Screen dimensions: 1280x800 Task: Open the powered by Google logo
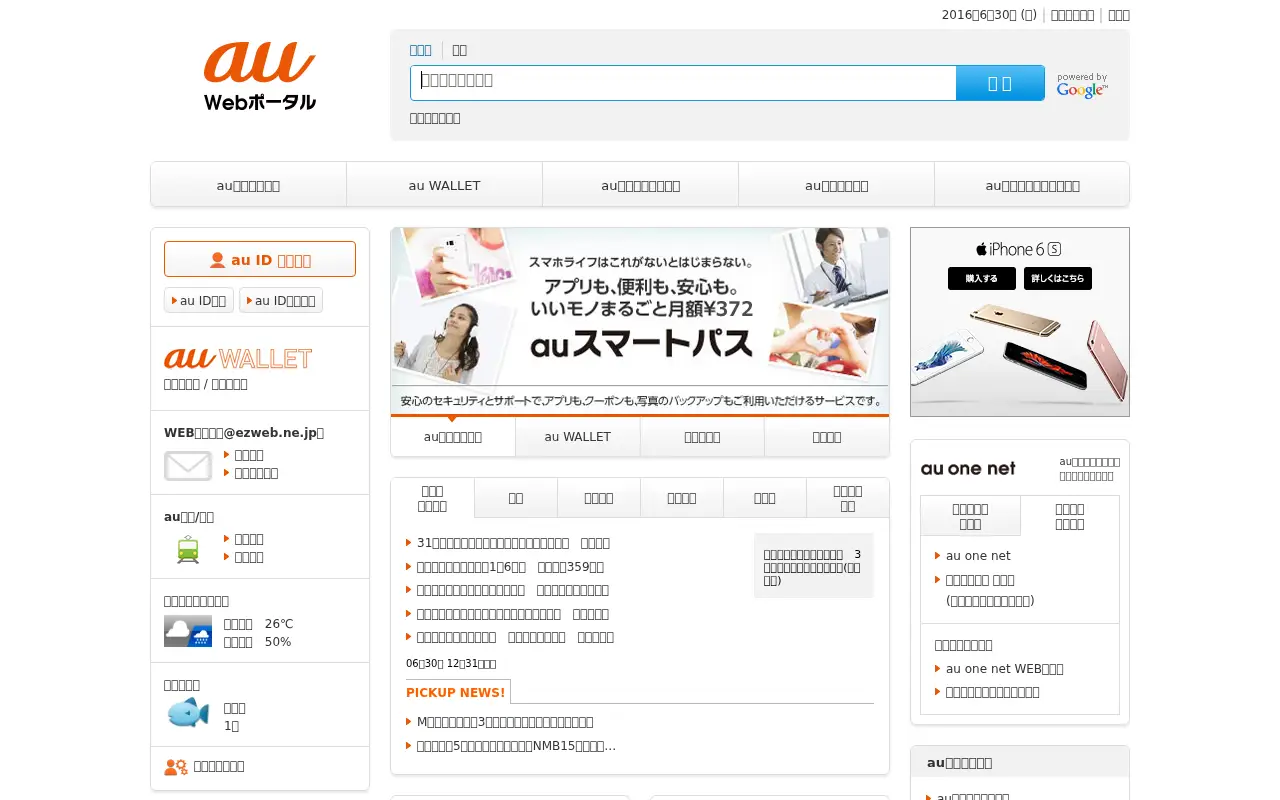[x=1082, y=85]
